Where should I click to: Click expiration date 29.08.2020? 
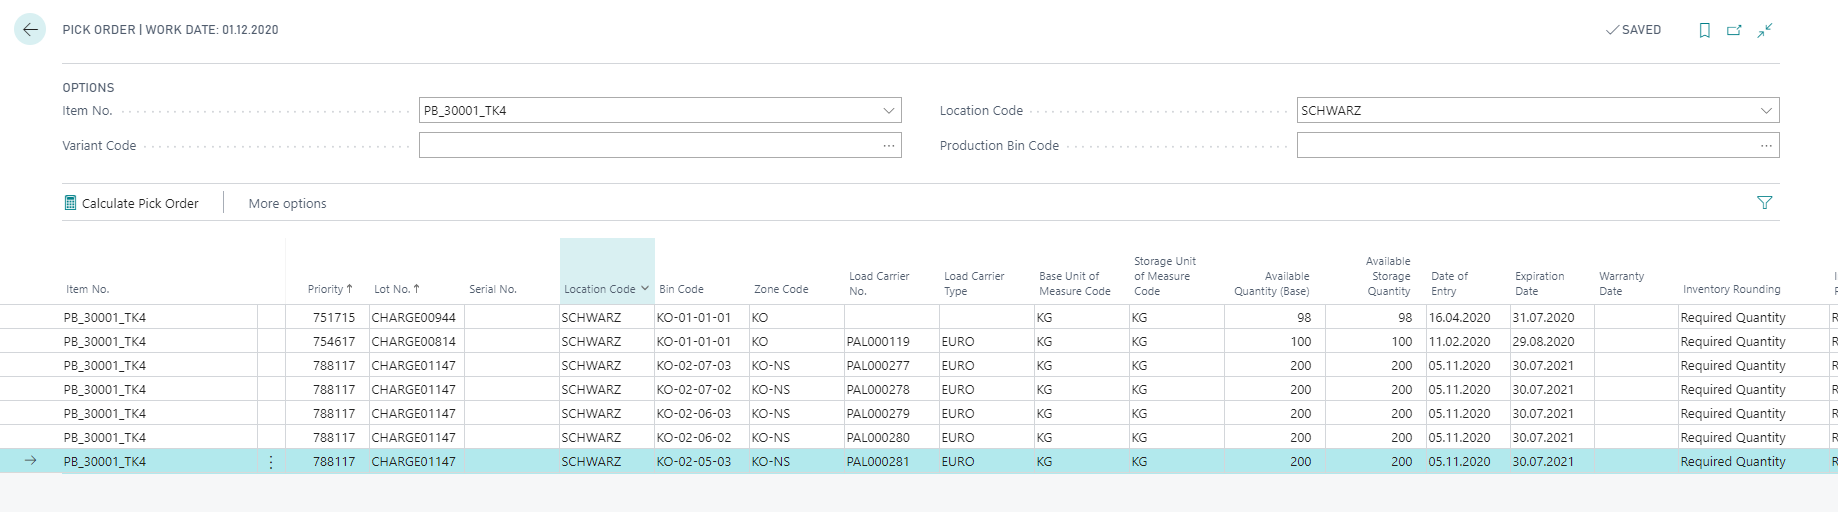1543,342
